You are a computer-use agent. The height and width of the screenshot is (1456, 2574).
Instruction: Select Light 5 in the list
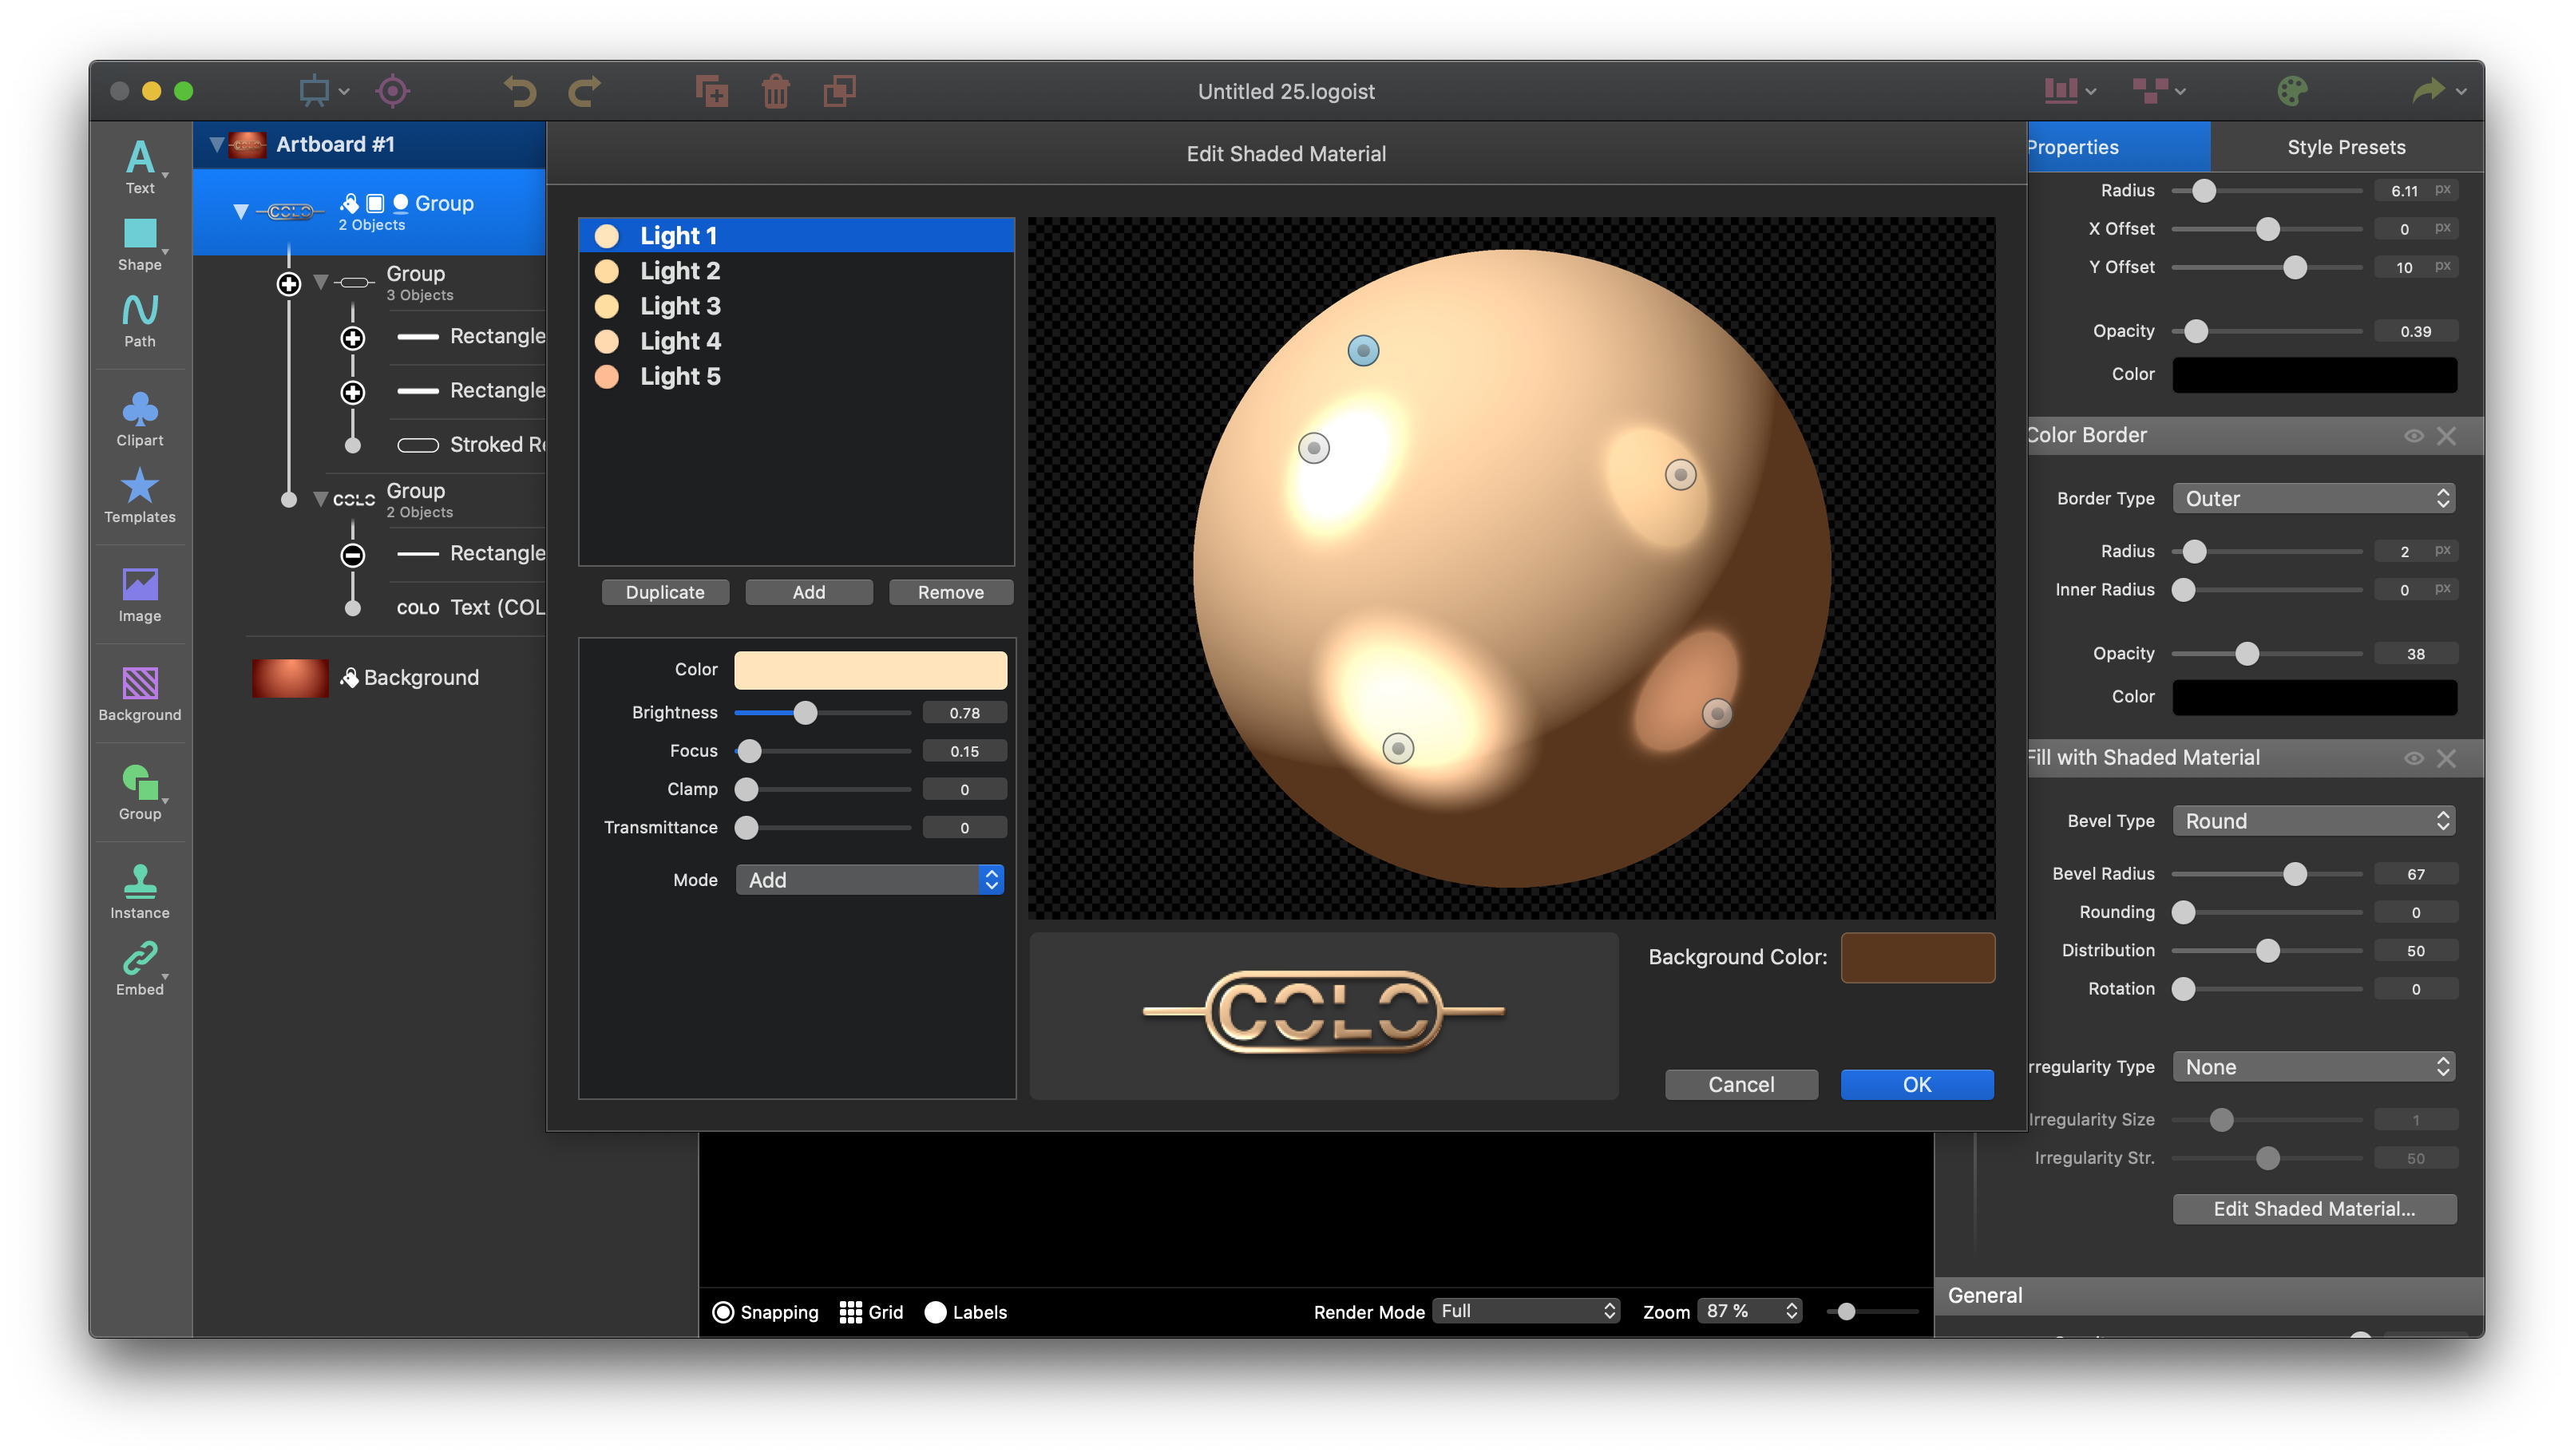(796, 376)
